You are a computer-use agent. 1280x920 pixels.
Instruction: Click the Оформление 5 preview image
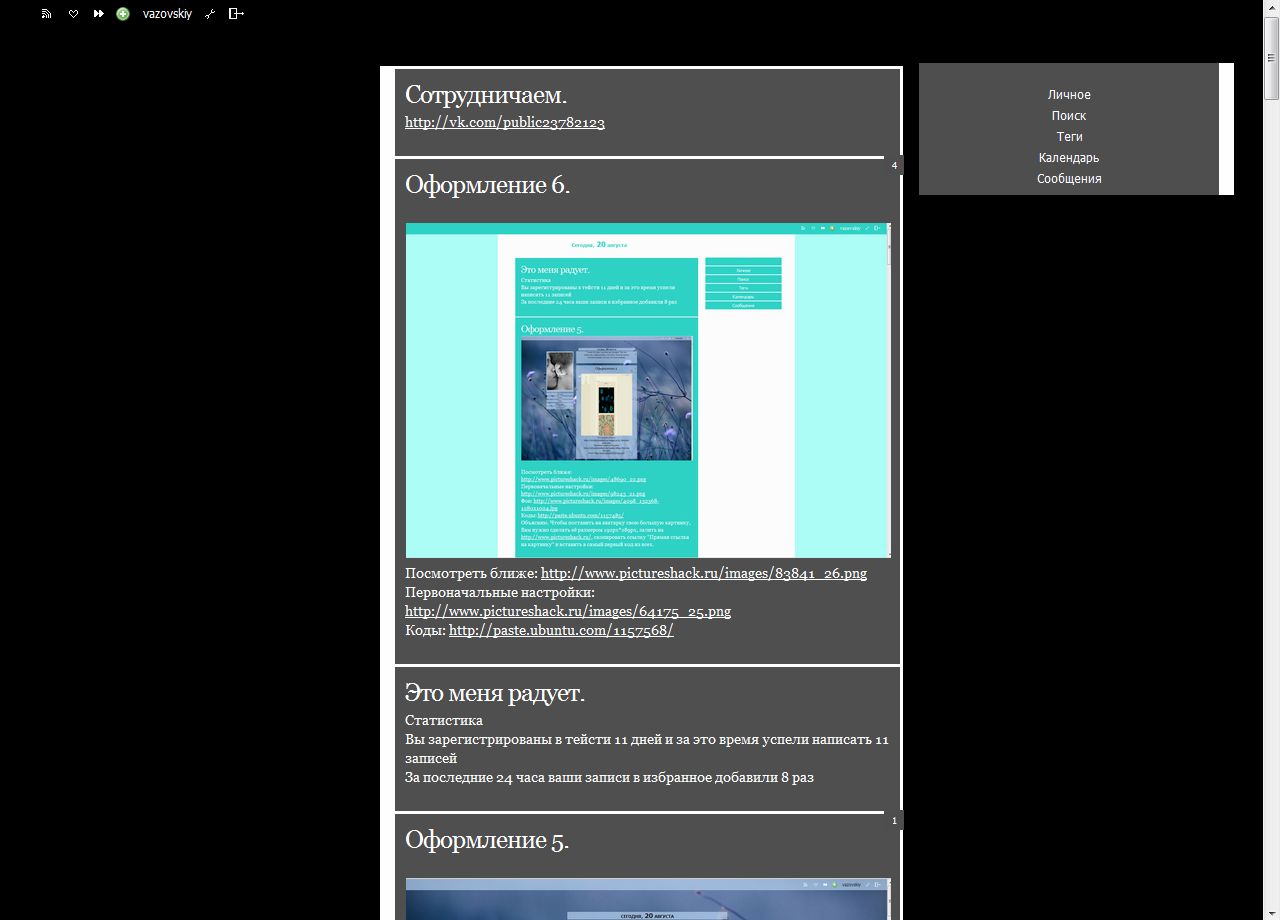click(648, 899)
